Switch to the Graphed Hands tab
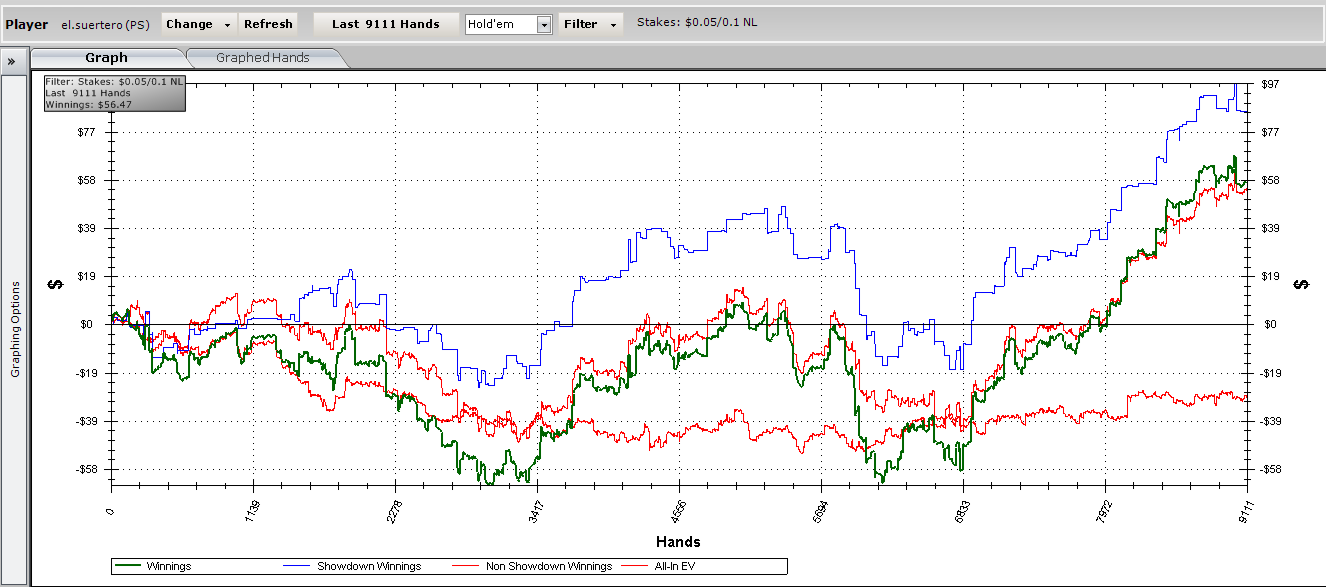The width and height of the screenshot is (1326, 587). [x=262, y=58]
